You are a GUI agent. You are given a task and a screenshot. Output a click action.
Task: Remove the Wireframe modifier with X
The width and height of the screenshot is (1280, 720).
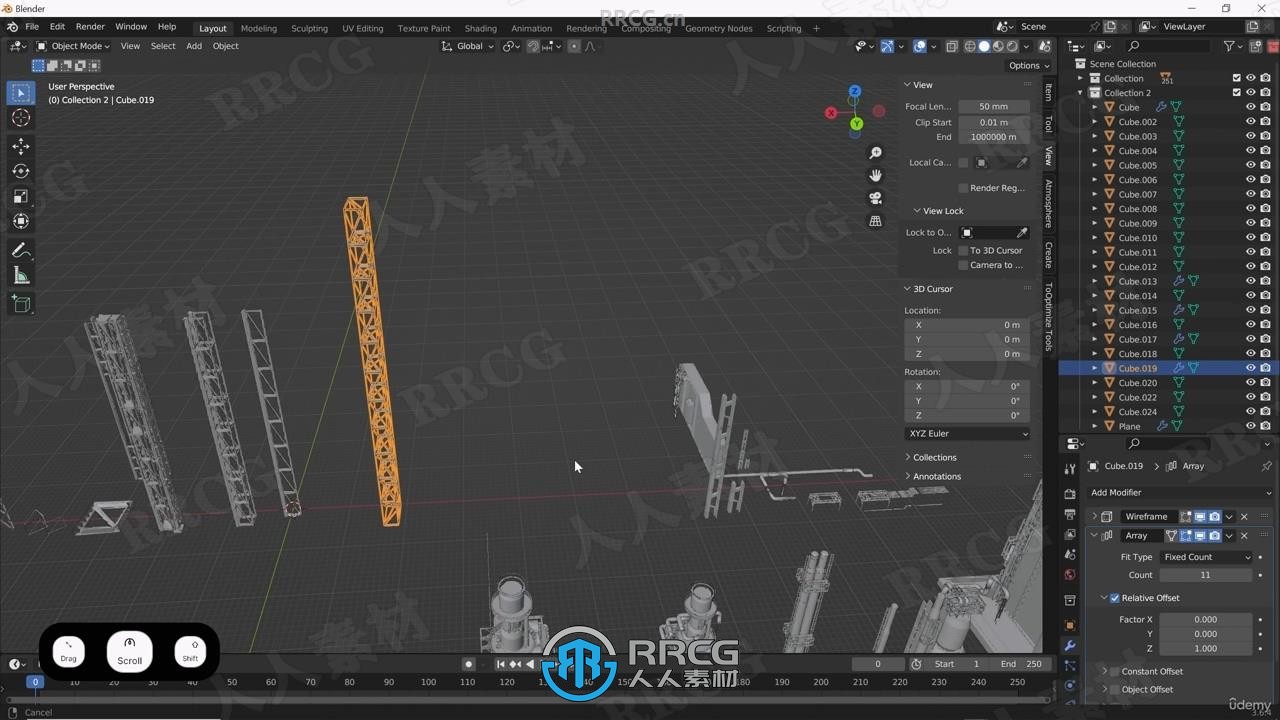point(1244,517)
